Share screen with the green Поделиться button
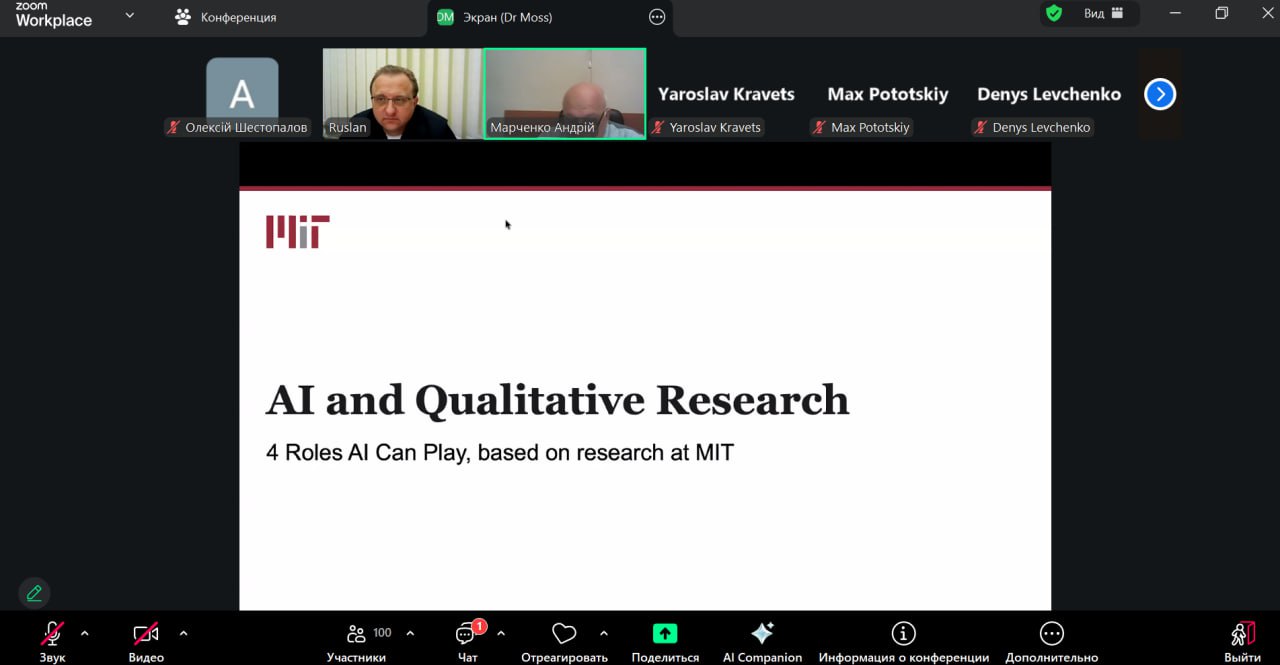The height and width of the screenshot is (665, 1280). (665, 640)
